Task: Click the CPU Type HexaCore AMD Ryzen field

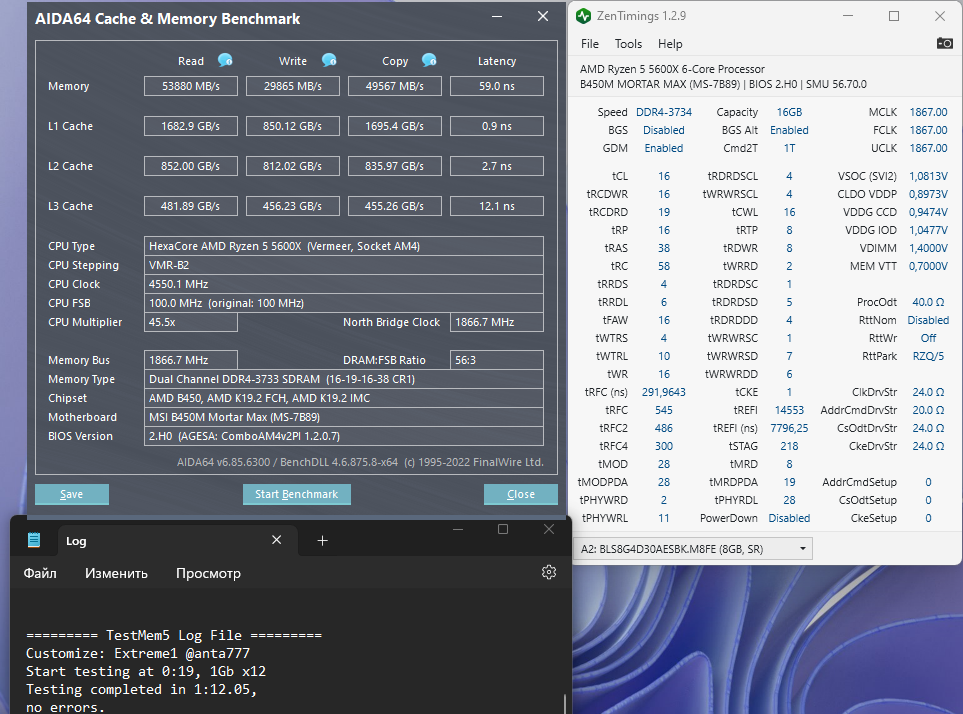Action: (344, 246)
